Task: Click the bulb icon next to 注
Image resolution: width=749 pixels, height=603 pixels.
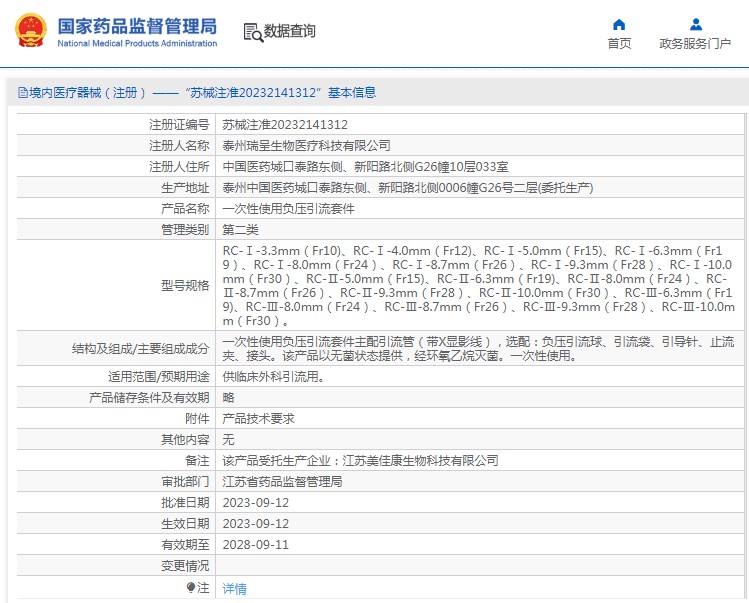Action: [191, 587]
